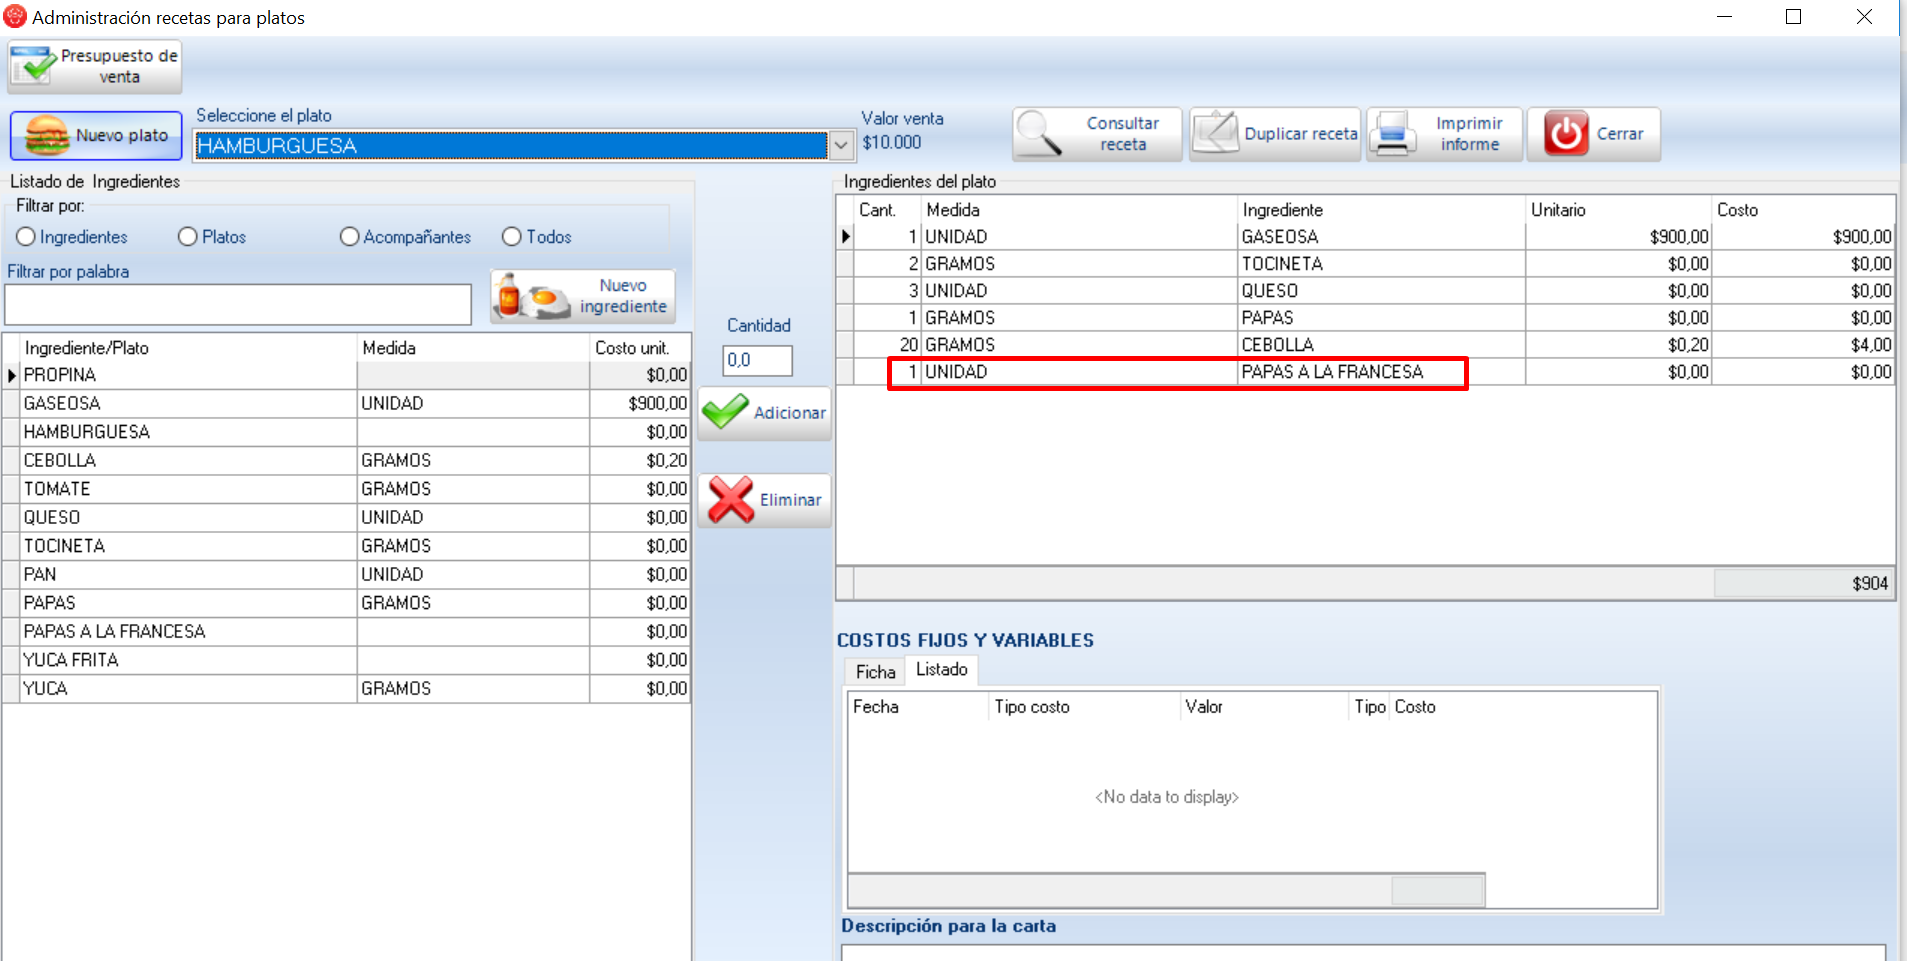The image size is (1907, 961).
Task: Click the Nuevo plato hamburger icon
Action: (x=46, y=135)
